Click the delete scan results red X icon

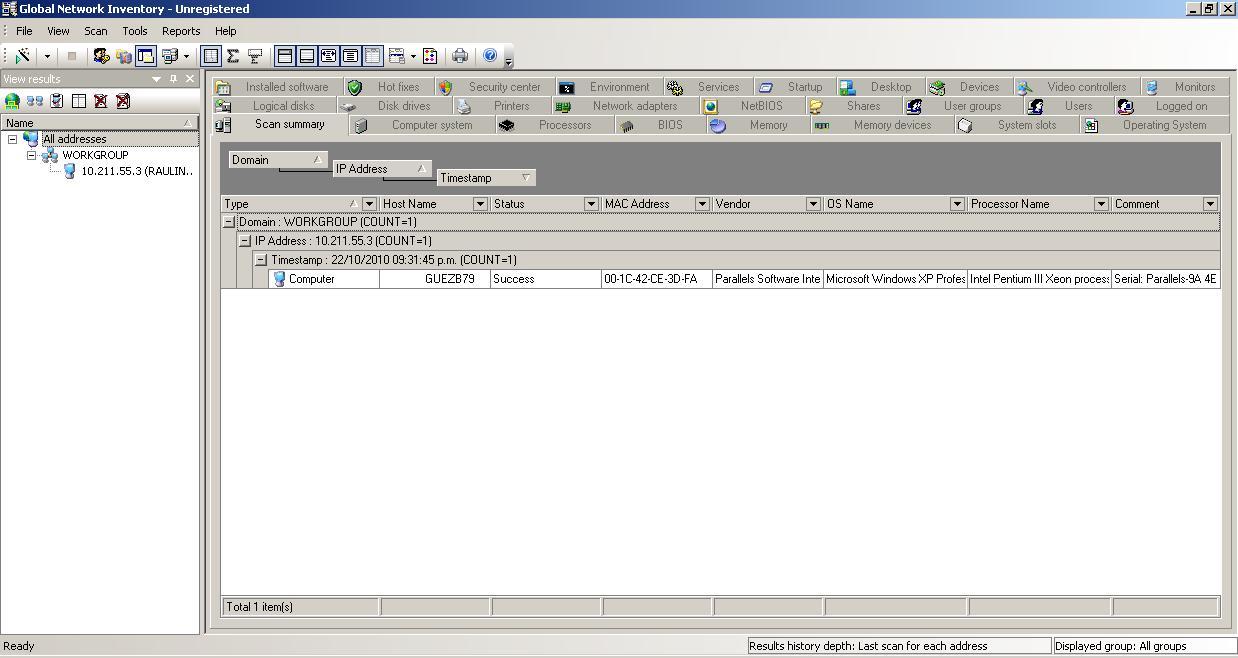[100, 100]
